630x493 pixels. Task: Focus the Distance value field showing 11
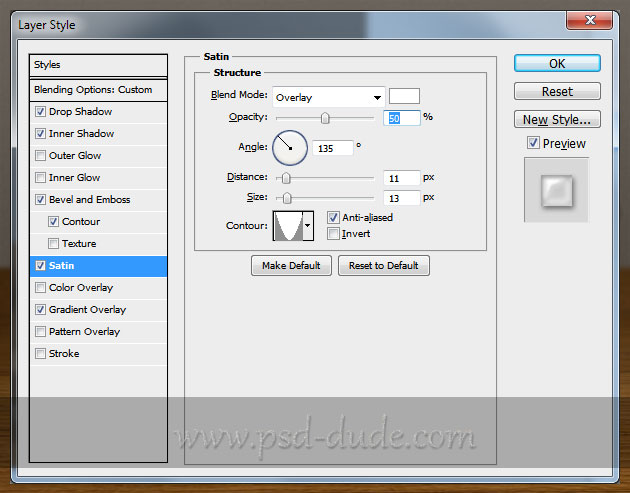point(402,178)
